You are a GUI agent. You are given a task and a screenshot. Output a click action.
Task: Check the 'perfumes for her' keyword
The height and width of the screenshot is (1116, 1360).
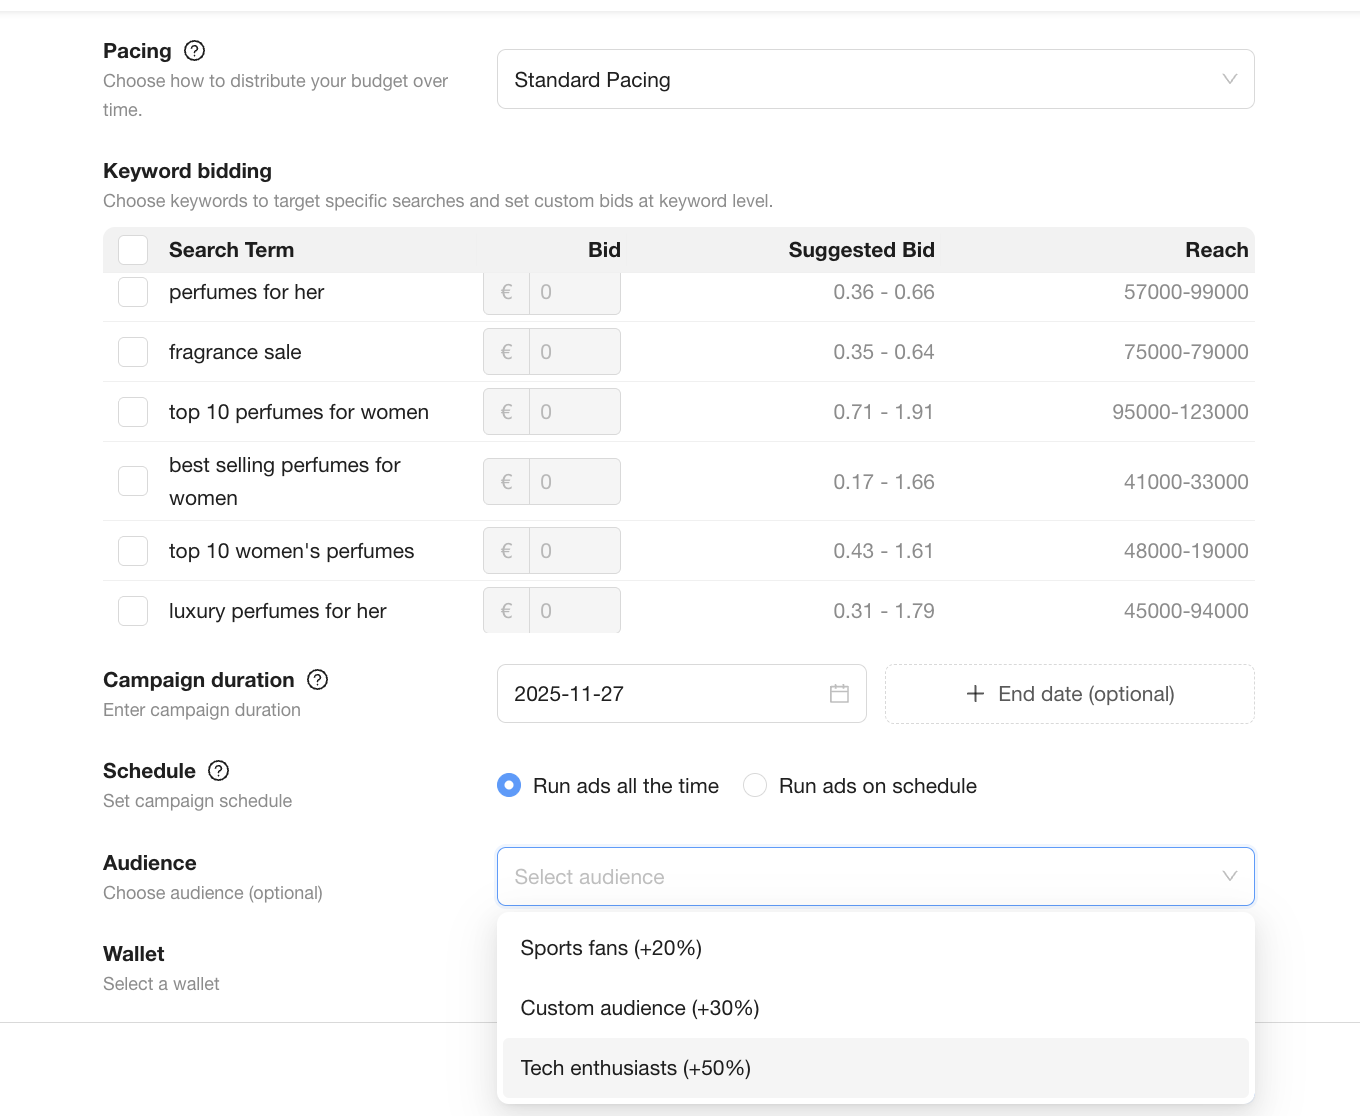point(133,292)
